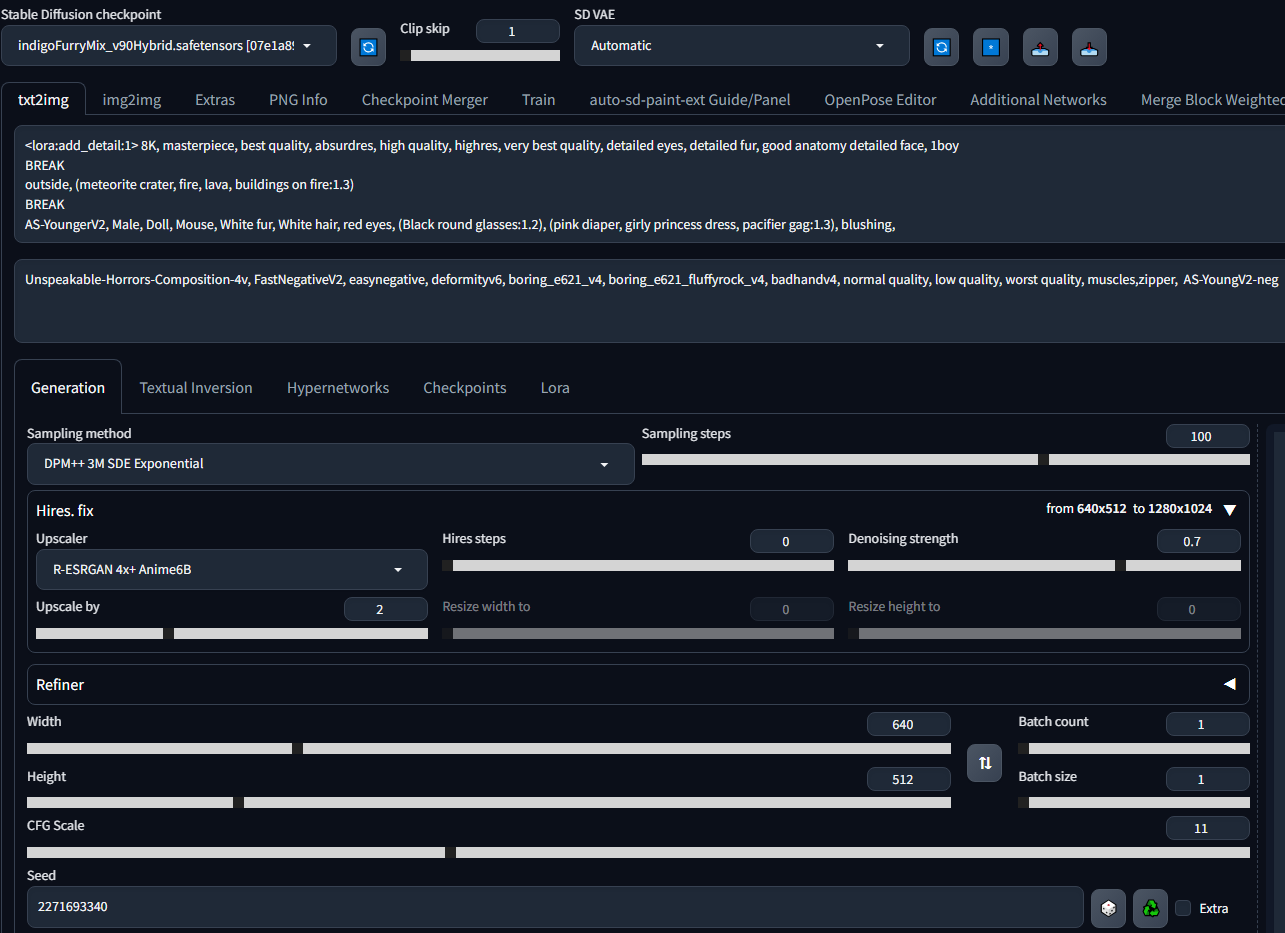Viewport: 1285px width, 933px height.
Task: Refresh the Stable Diffusion checkpoint list
Action: point(368,47)
